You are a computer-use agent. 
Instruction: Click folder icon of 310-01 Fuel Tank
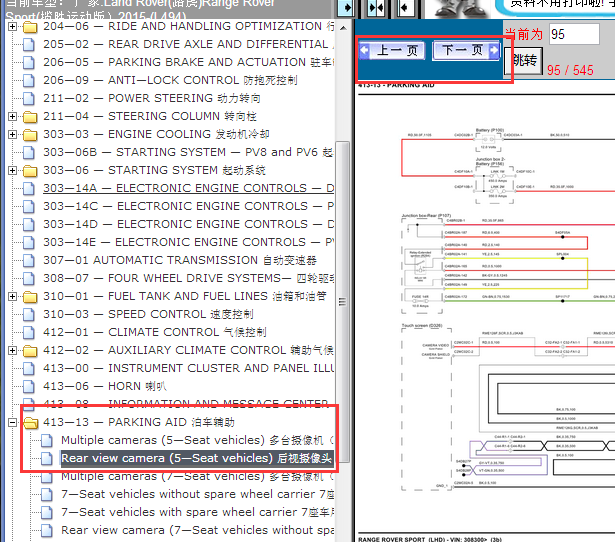pyautogui.click(x=30, y=297)
